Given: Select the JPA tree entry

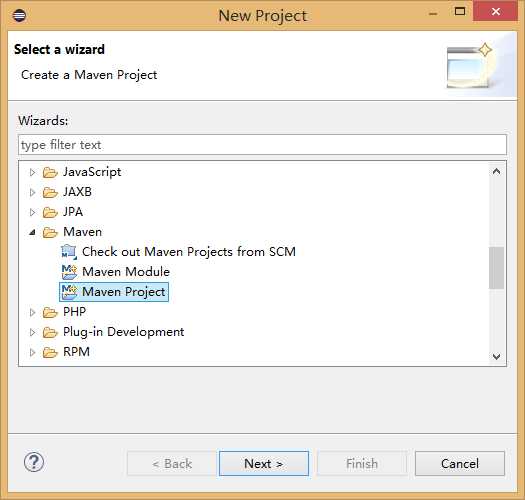Looking at the screenshot, I should coord(73,212).
